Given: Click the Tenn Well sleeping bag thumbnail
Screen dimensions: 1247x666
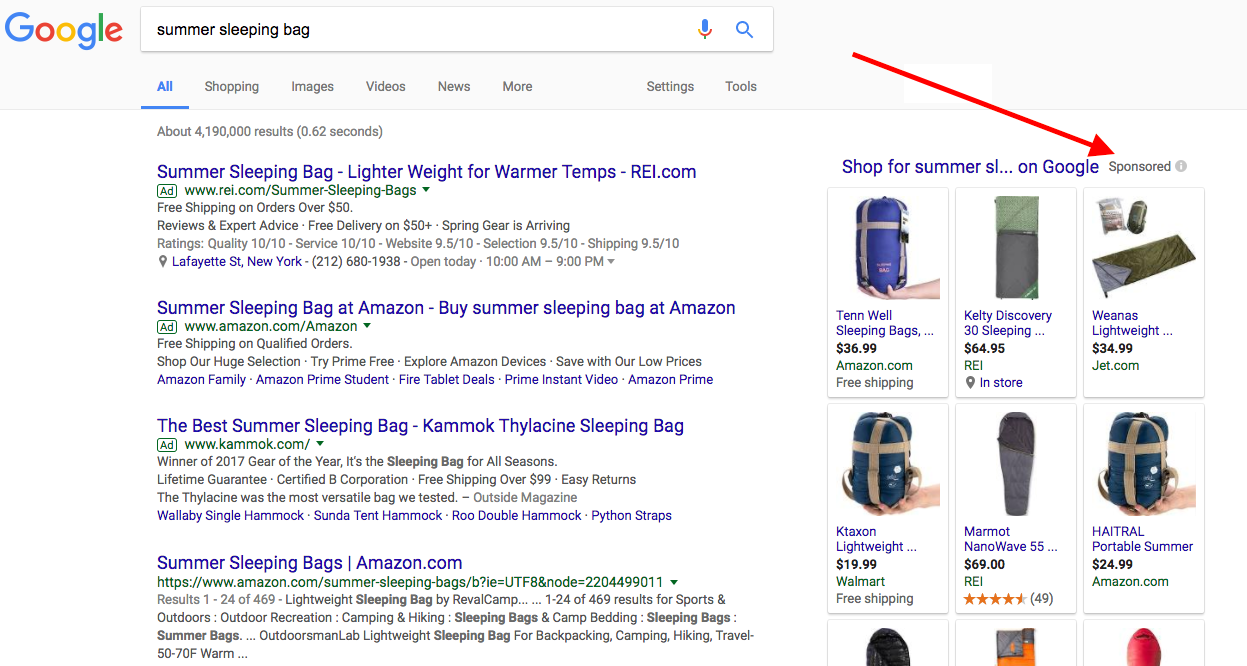Looking at the screenshot, I should click(887, 246).
